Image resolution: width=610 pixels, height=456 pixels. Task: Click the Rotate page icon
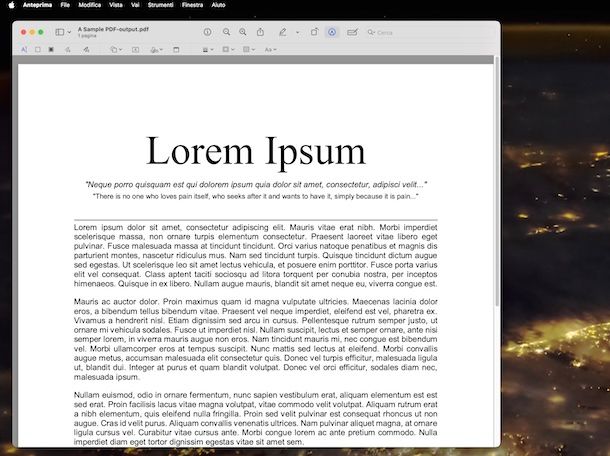[x=314, y=32]
